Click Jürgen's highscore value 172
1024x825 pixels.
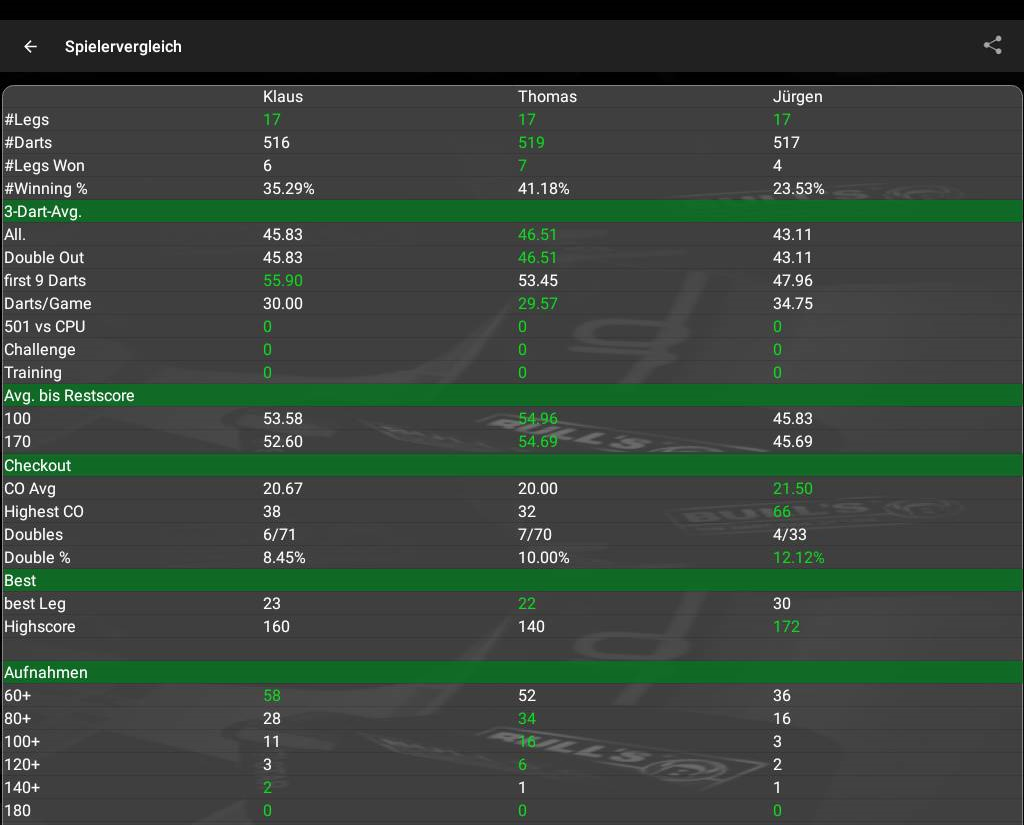787,627
